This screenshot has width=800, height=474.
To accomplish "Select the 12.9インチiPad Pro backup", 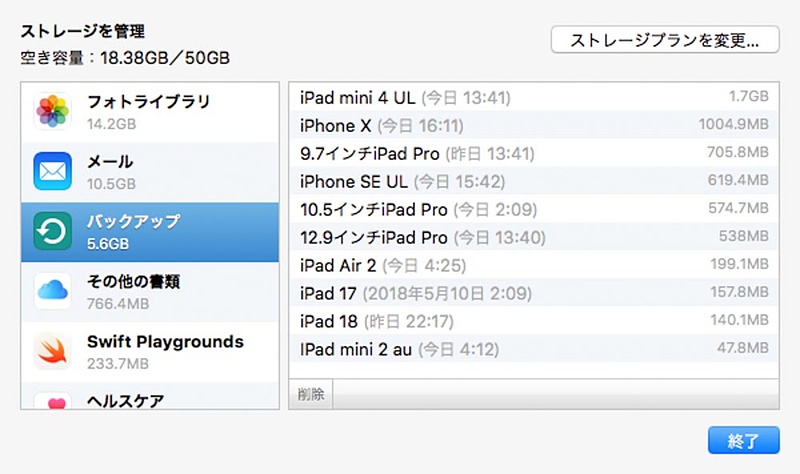I will 534,237.
